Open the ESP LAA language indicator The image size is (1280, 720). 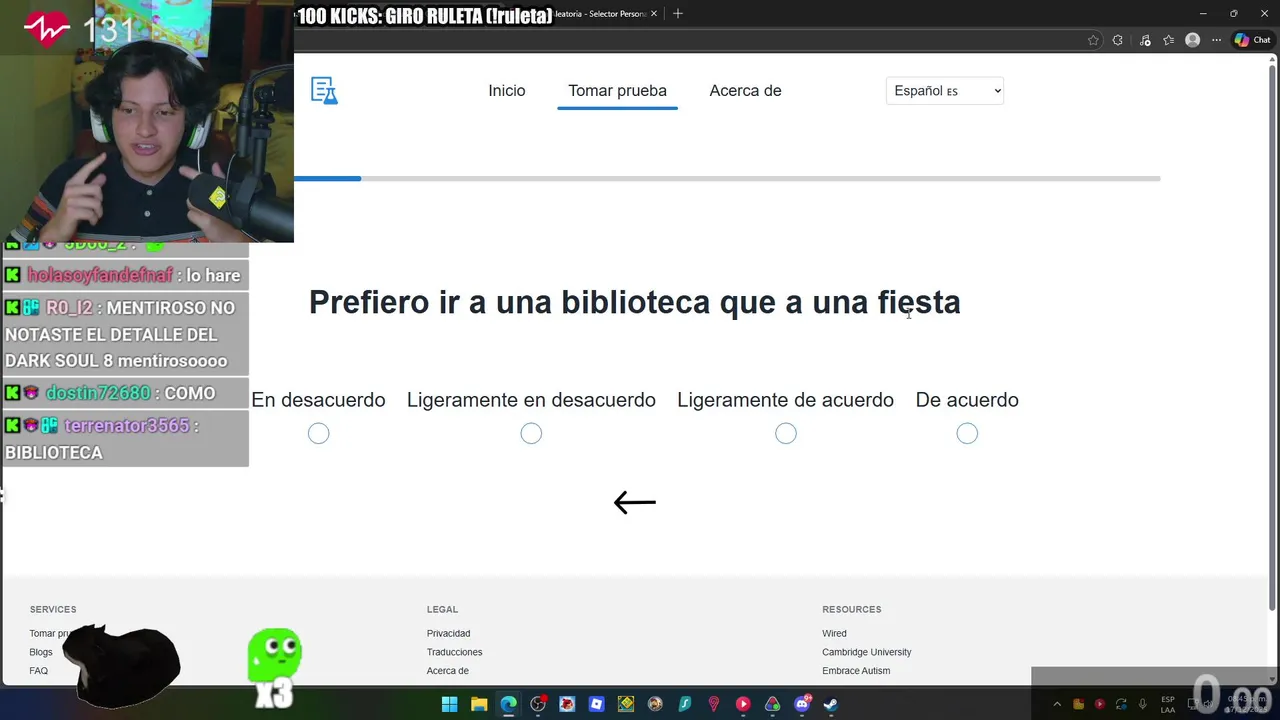[x=1168, y=704]
